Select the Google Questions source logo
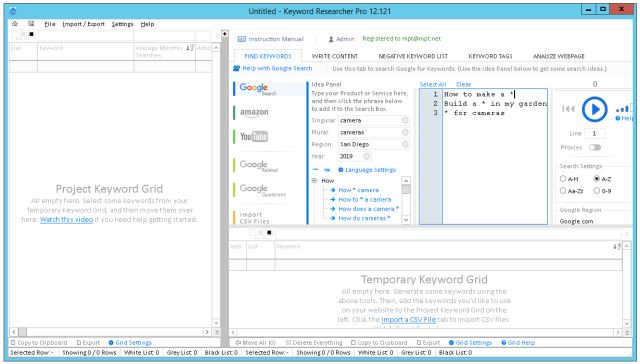Viewport: 640px width, 364px height. [262, 190]
